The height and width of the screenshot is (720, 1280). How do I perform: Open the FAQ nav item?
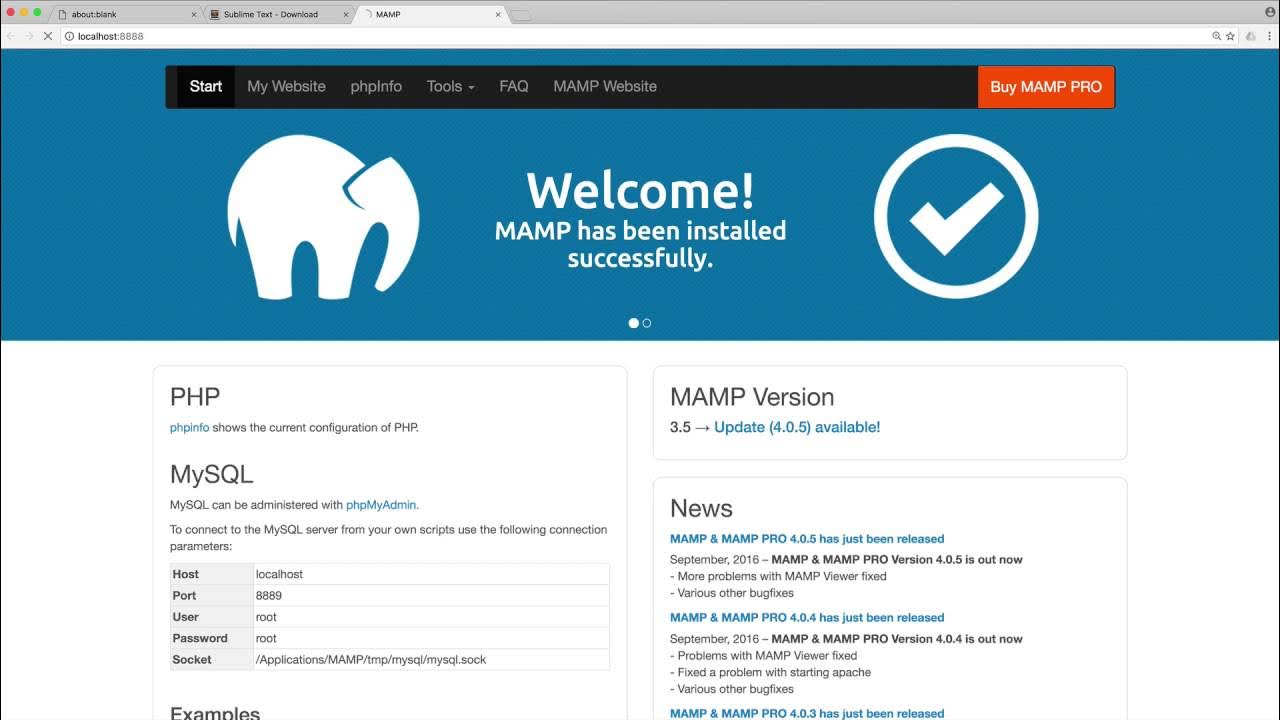pyautogui.click(x=514, y=86)
